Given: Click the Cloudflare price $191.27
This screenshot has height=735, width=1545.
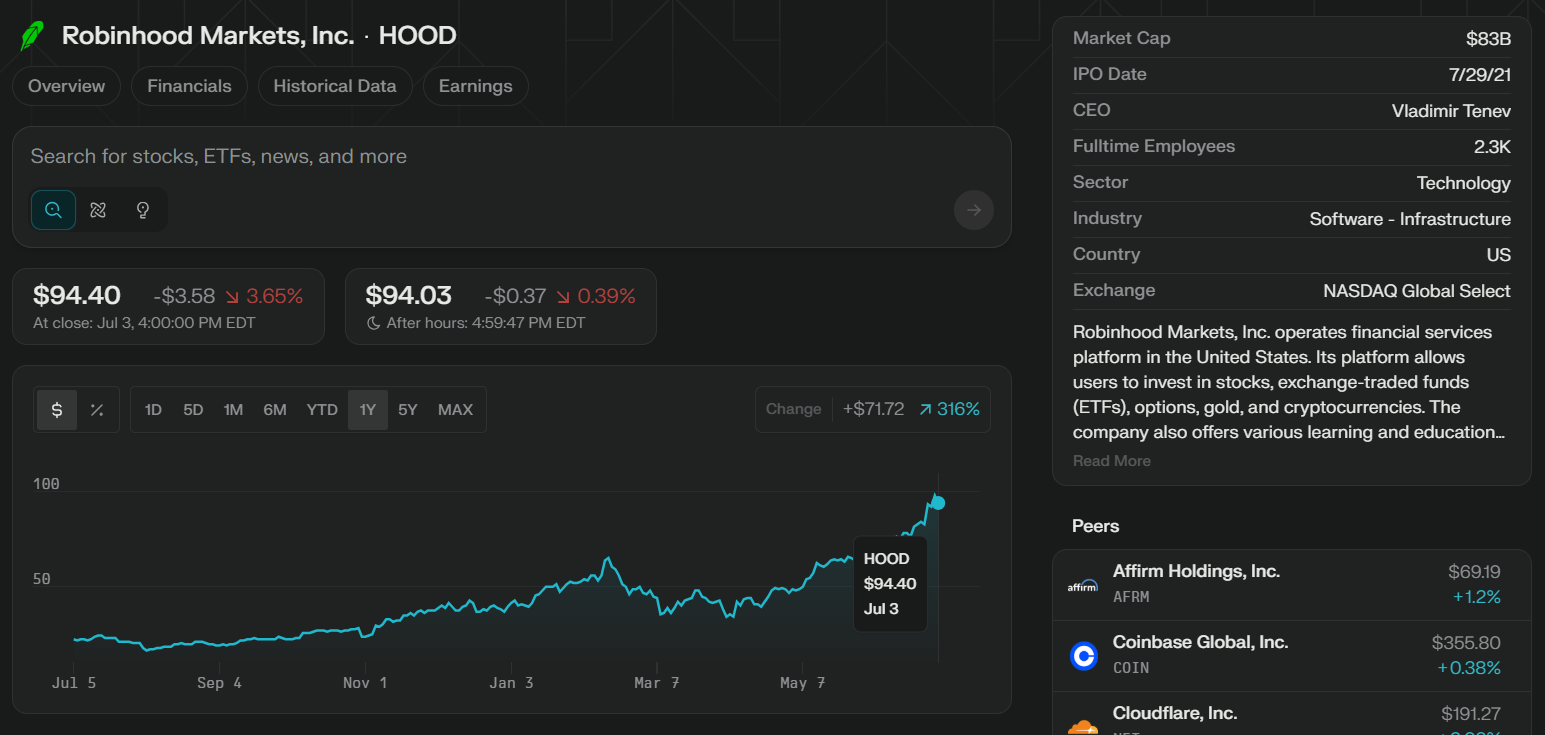Looking at the screenshot, I should tap(1471, 714).
